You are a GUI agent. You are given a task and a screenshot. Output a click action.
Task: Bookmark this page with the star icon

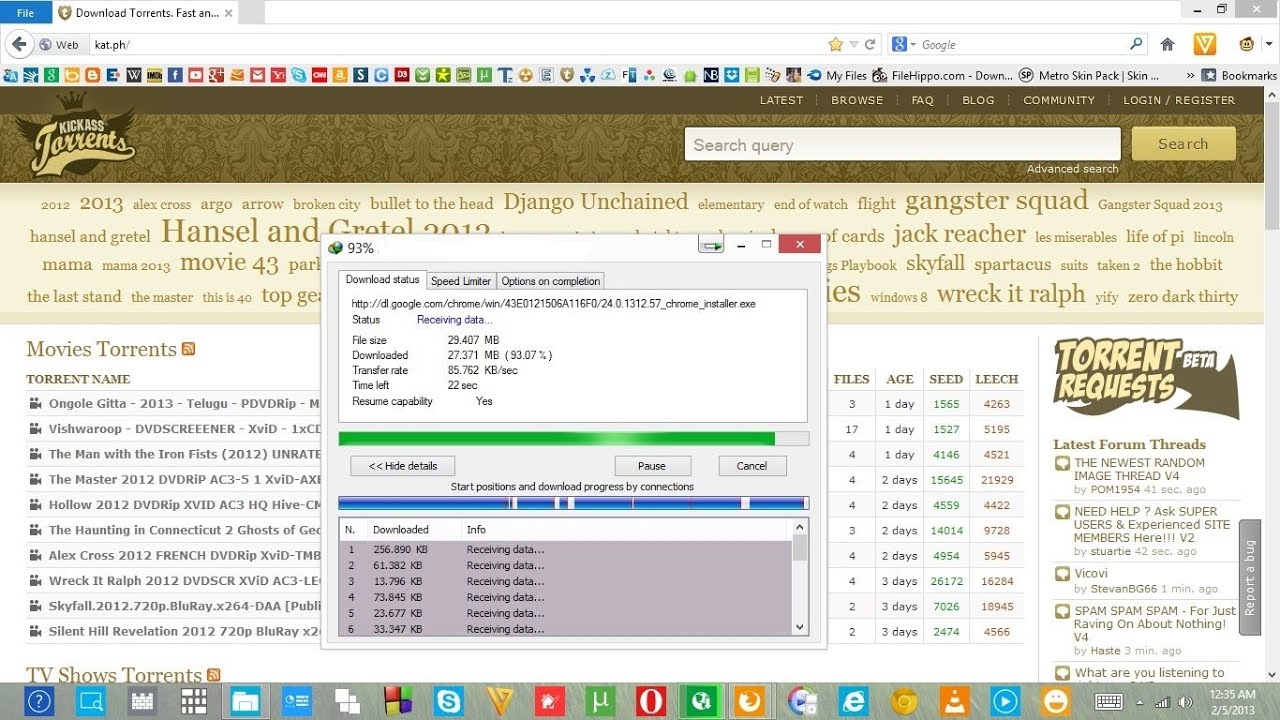pos(836,44)
